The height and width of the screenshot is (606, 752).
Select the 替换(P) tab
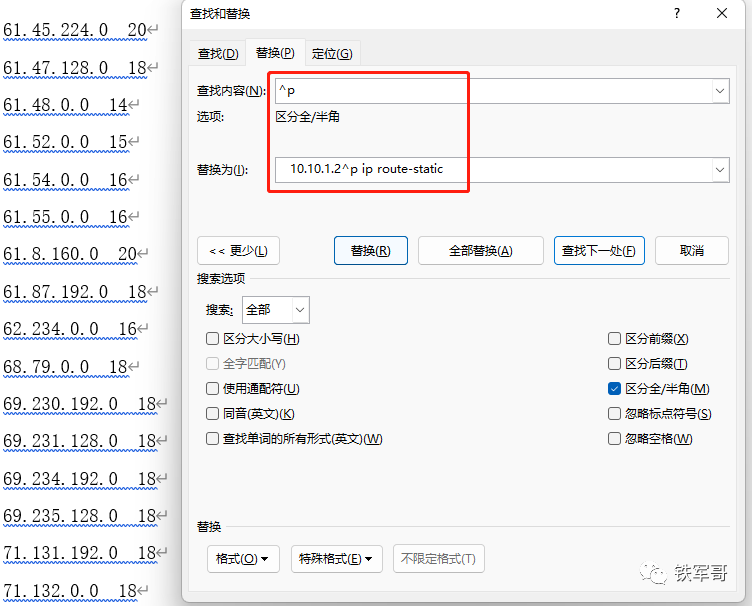coord(275,53)
